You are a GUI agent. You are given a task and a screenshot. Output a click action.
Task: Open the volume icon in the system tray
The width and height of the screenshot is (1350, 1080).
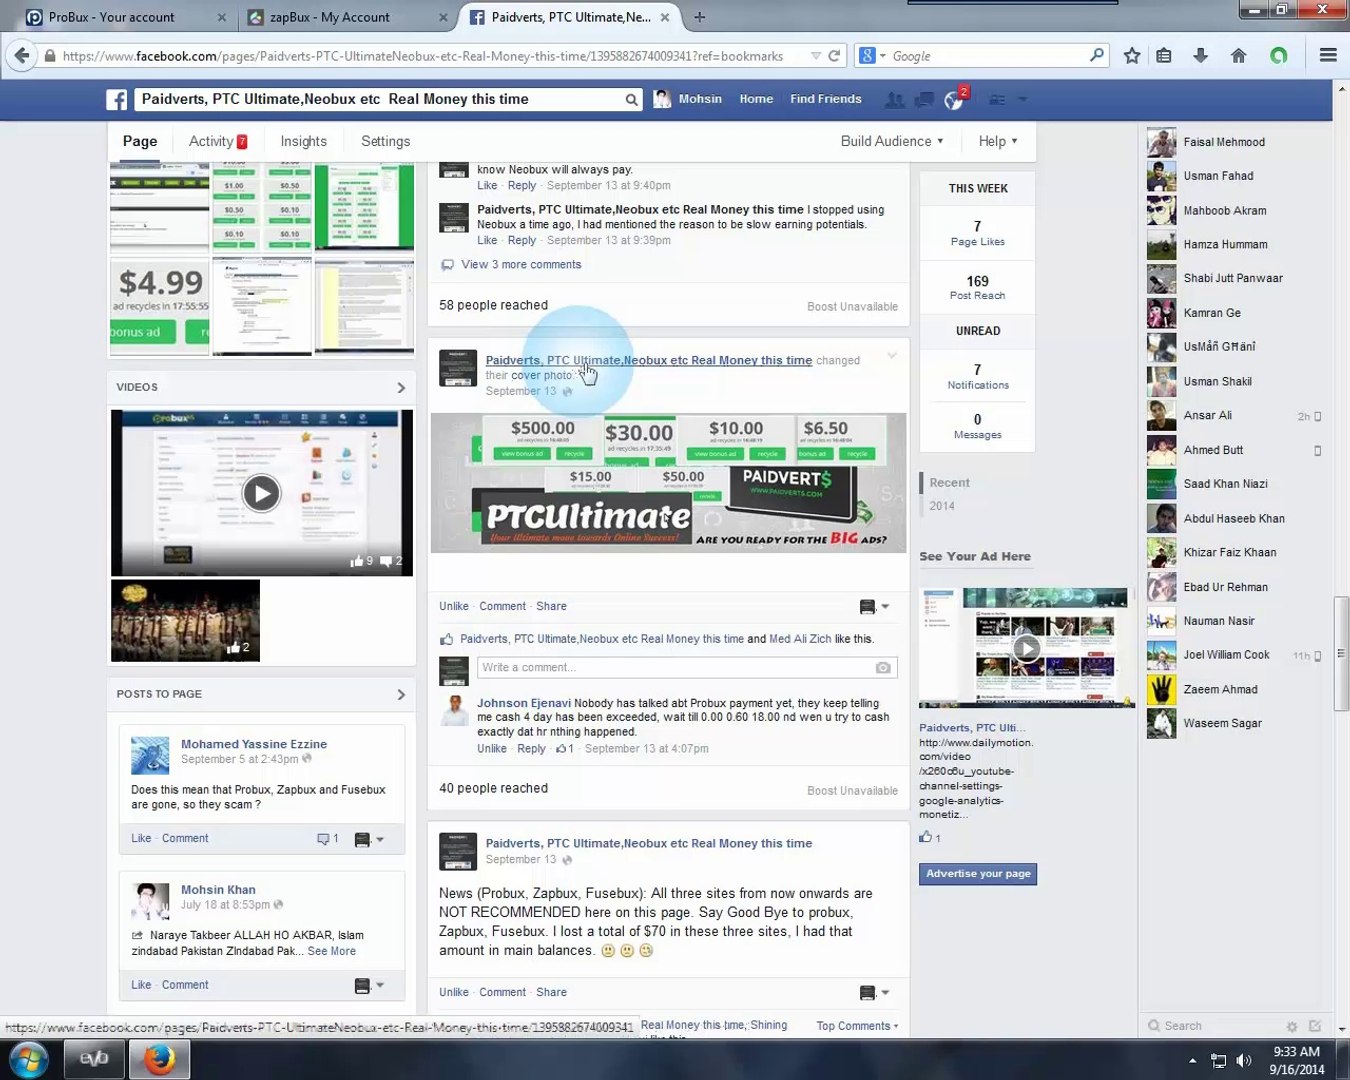click(x=1244, y=1060)
